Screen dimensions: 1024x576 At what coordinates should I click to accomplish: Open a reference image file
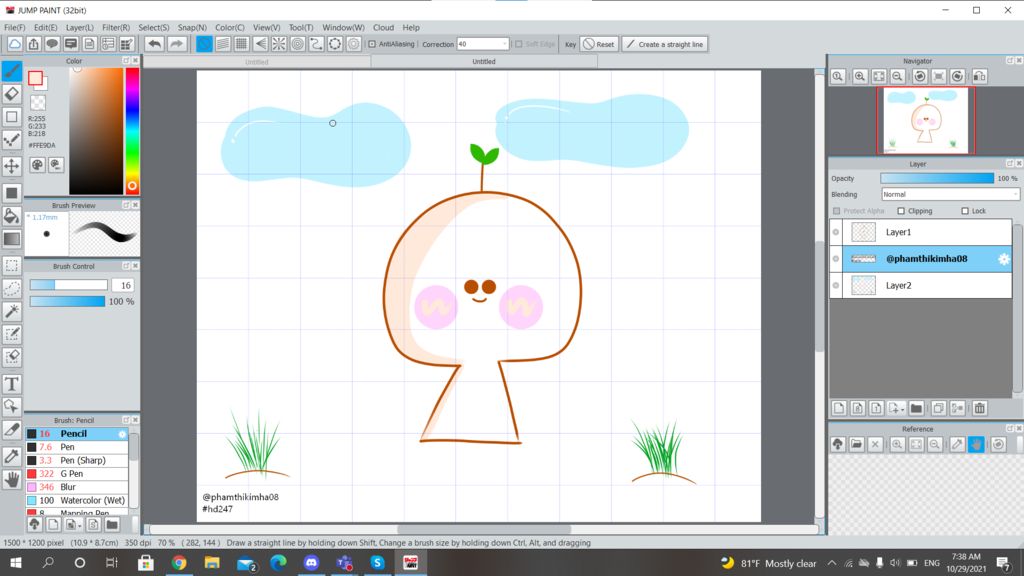point(857,444)
